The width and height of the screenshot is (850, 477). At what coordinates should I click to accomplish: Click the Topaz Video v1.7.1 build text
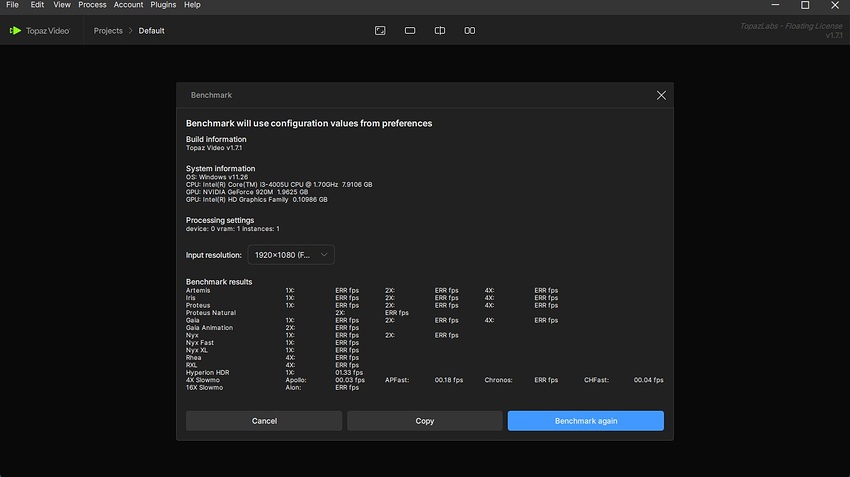(214, 148)
